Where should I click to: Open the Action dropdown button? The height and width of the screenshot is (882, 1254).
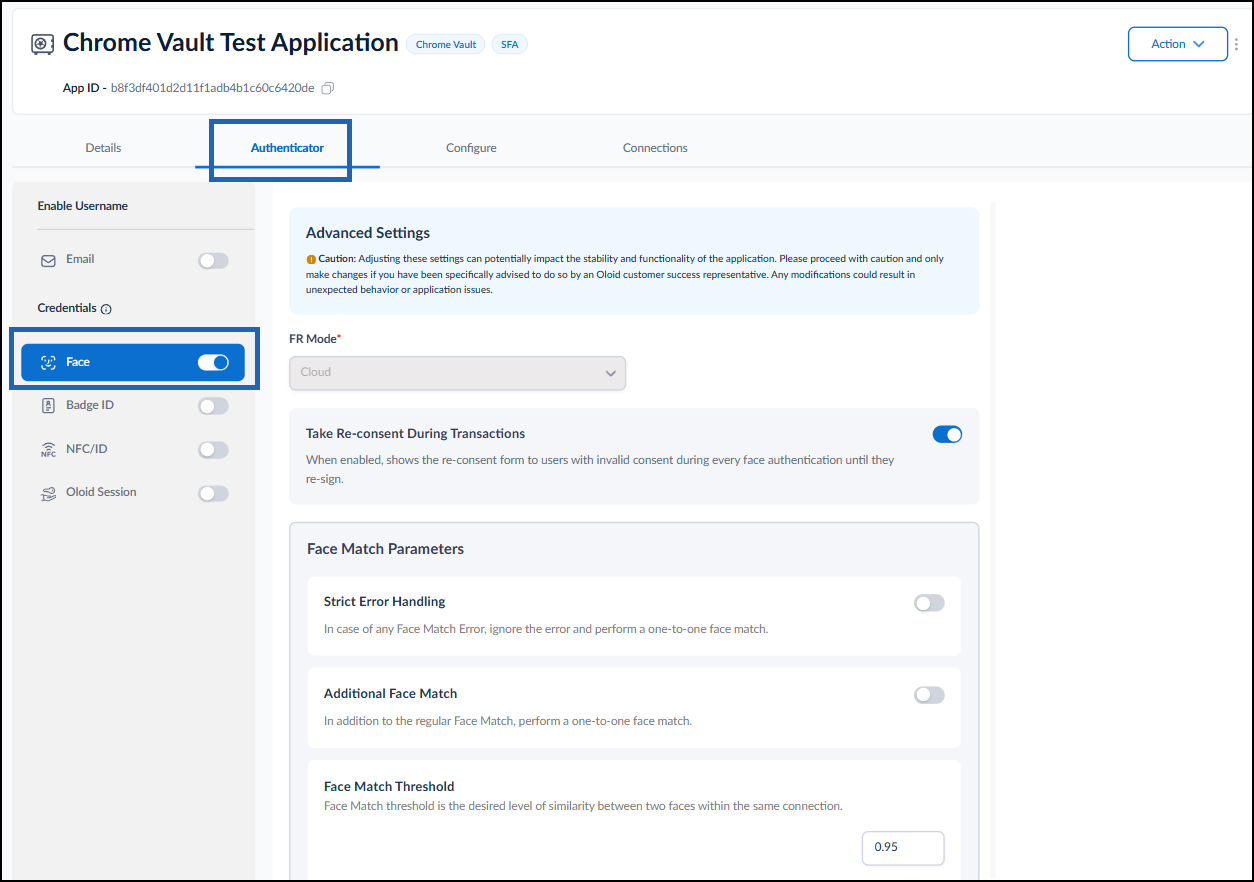[1177, 44]
